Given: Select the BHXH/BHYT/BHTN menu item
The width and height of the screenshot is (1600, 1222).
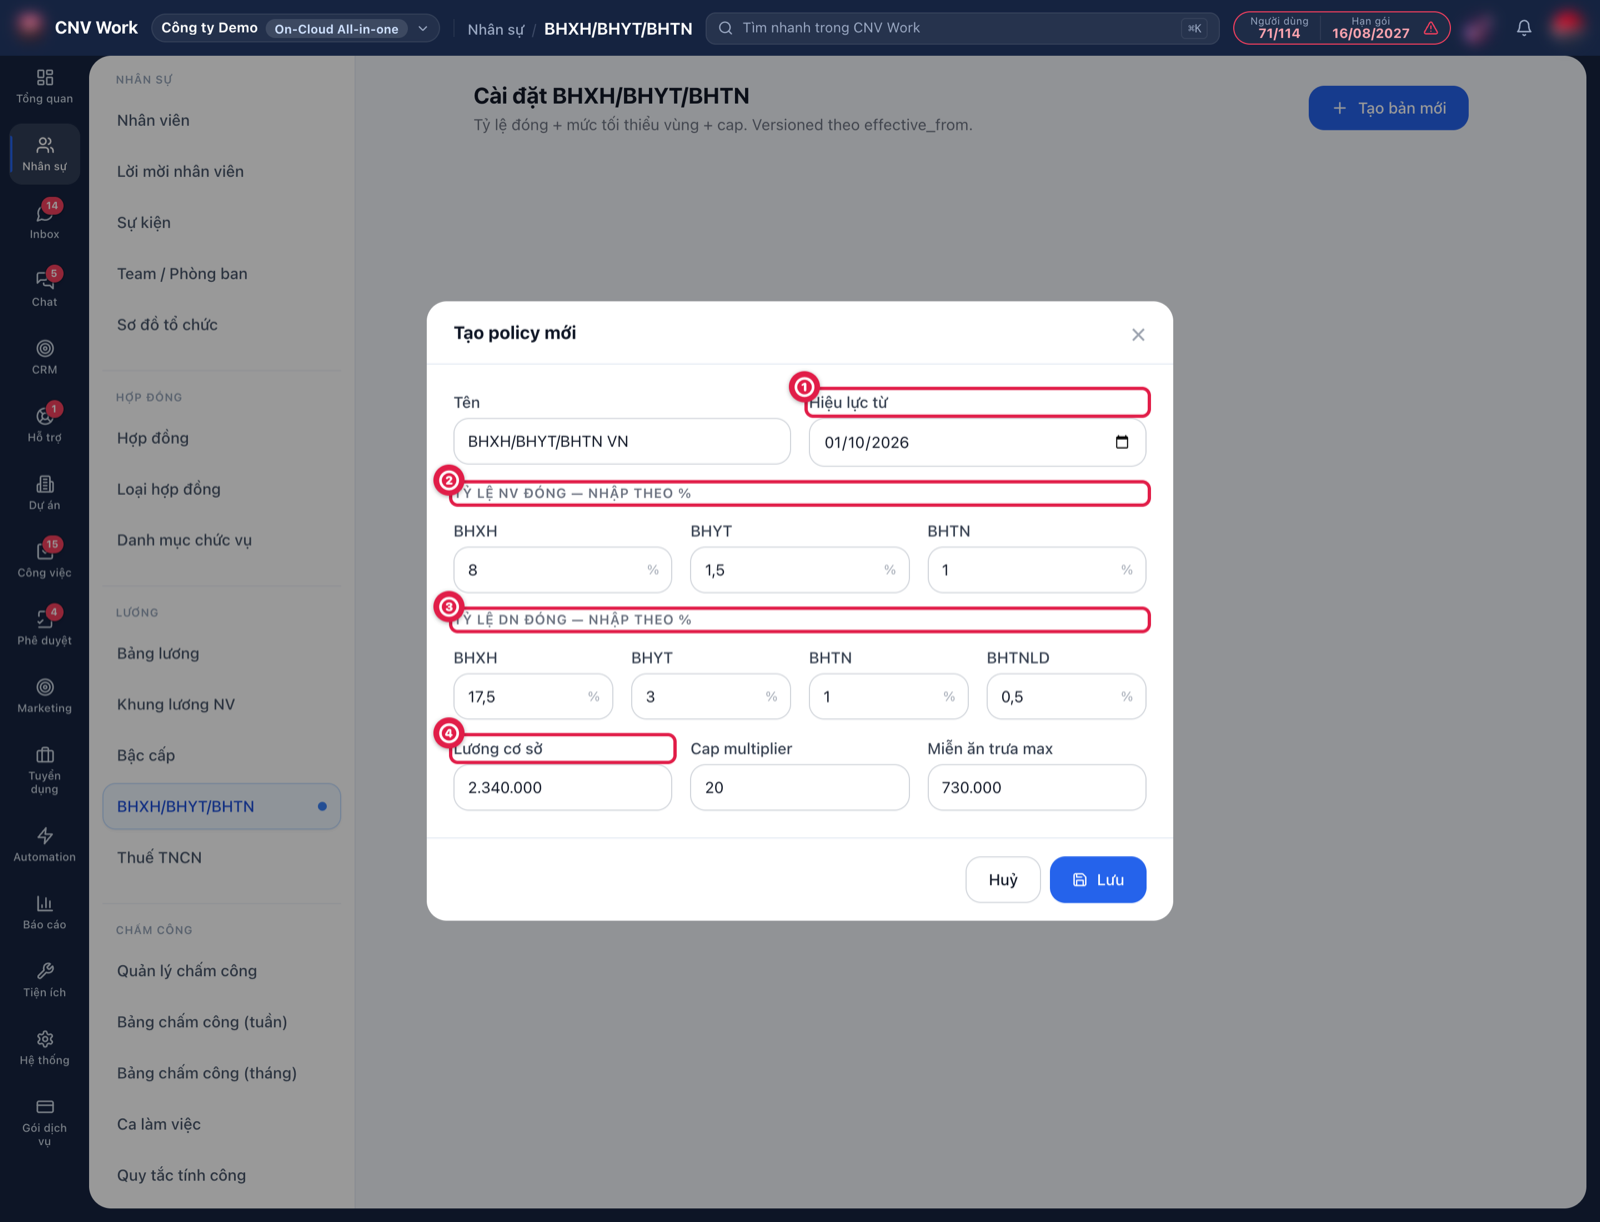Looking at the screenshot, I should tap(221, 806).
